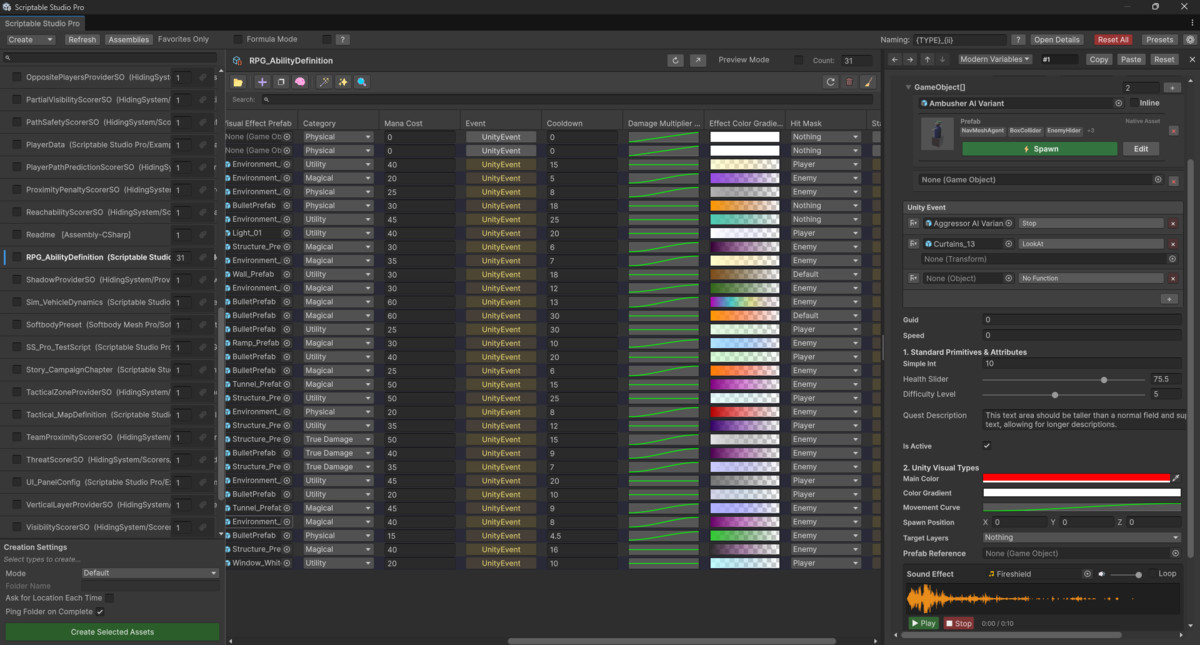This screenshot has height=645, width=1200.
Task: Open the Create menu
Action: (x=30, y=39)
